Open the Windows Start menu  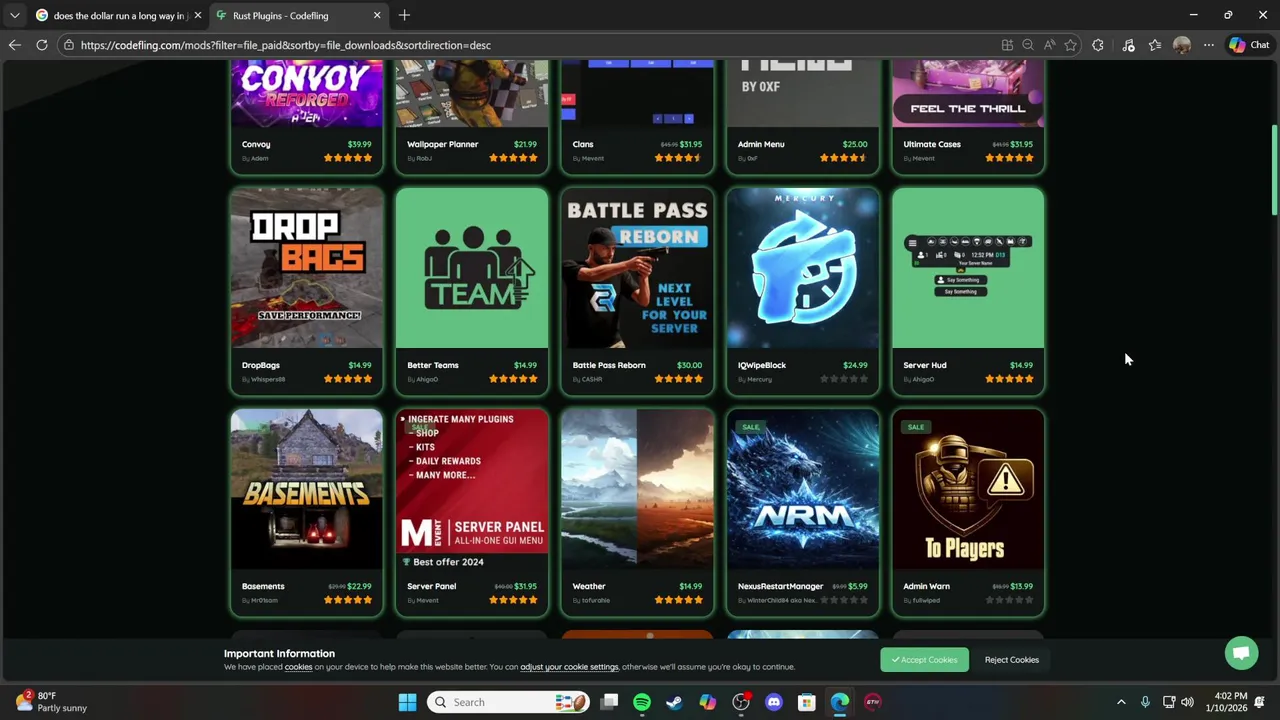point(407,702)
